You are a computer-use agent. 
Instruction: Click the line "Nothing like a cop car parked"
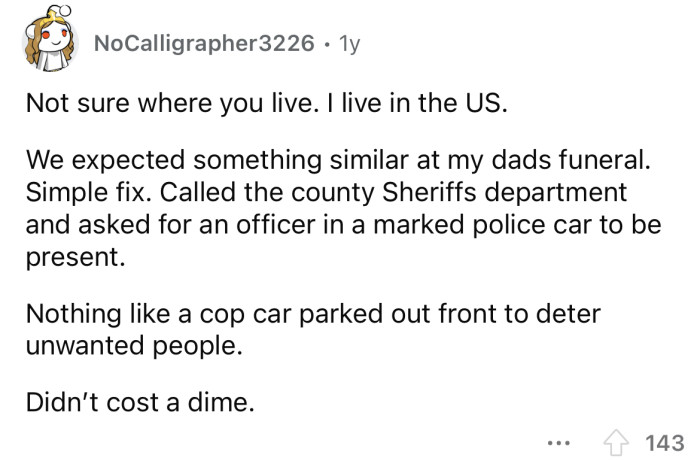click(313, 314)
